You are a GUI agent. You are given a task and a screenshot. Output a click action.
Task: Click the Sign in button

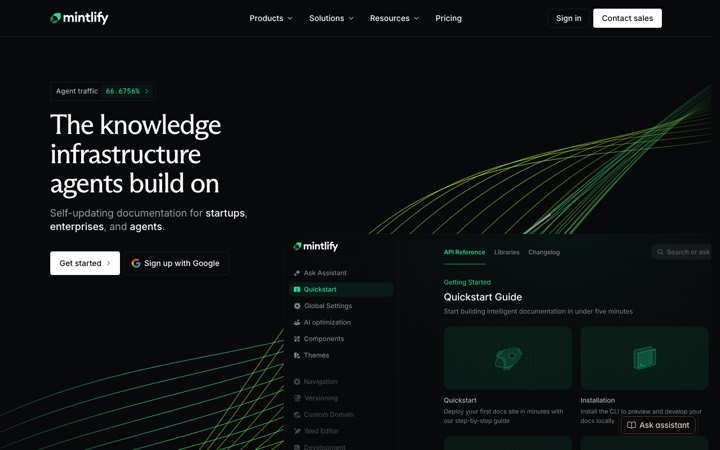[568, 18]
